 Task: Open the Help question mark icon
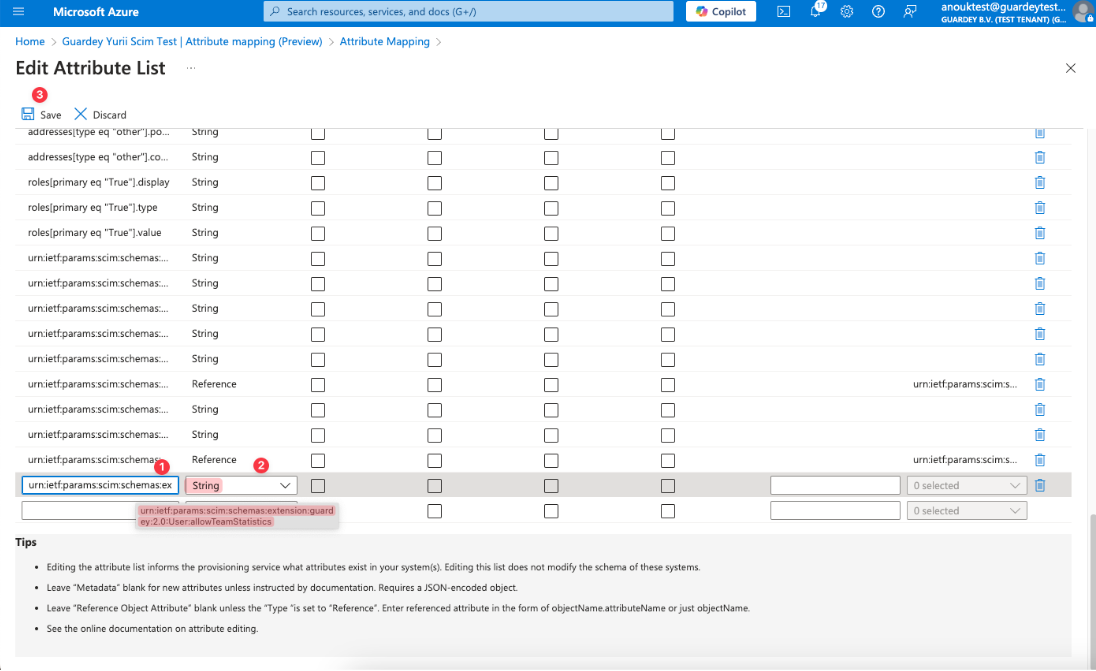tap(878, 12)
